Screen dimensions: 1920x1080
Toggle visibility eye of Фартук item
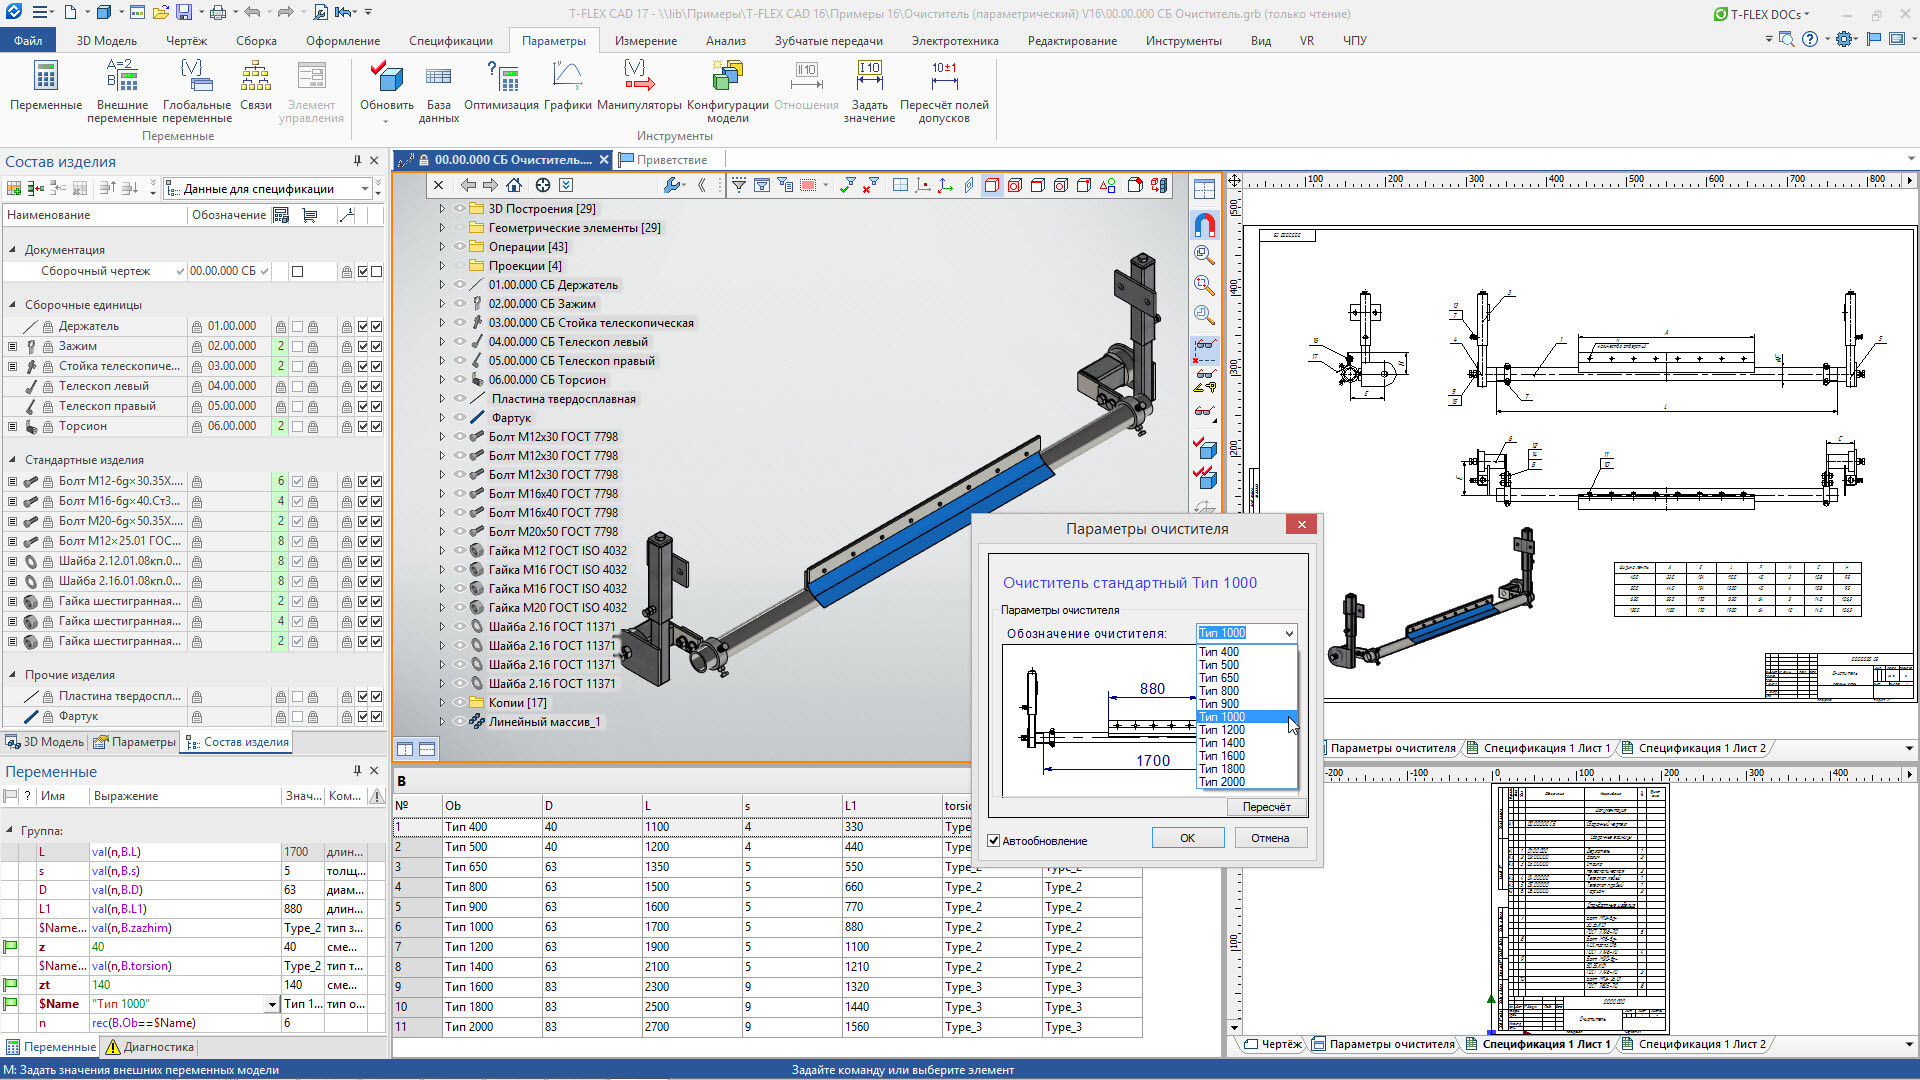pyautogui.click(x=460, y=418)
